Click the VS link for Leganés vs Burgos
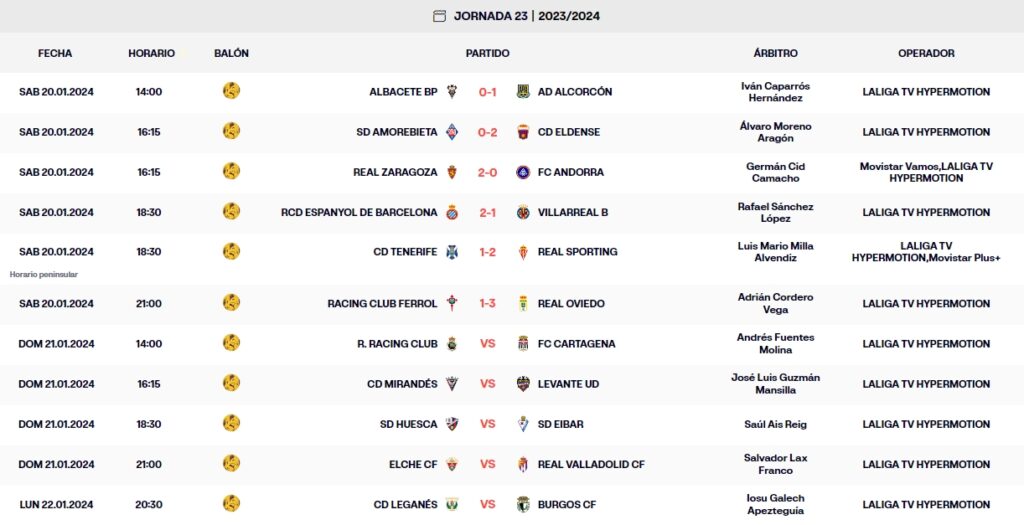This screenshot has width=1024, height=525. 488,504
